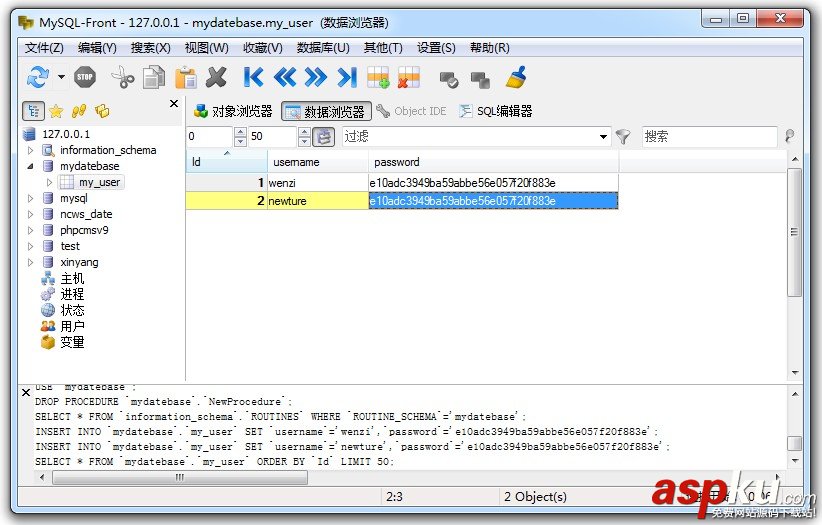Expand the mysql database node
The height and width of the screenshot is (525, 822).
30,198
